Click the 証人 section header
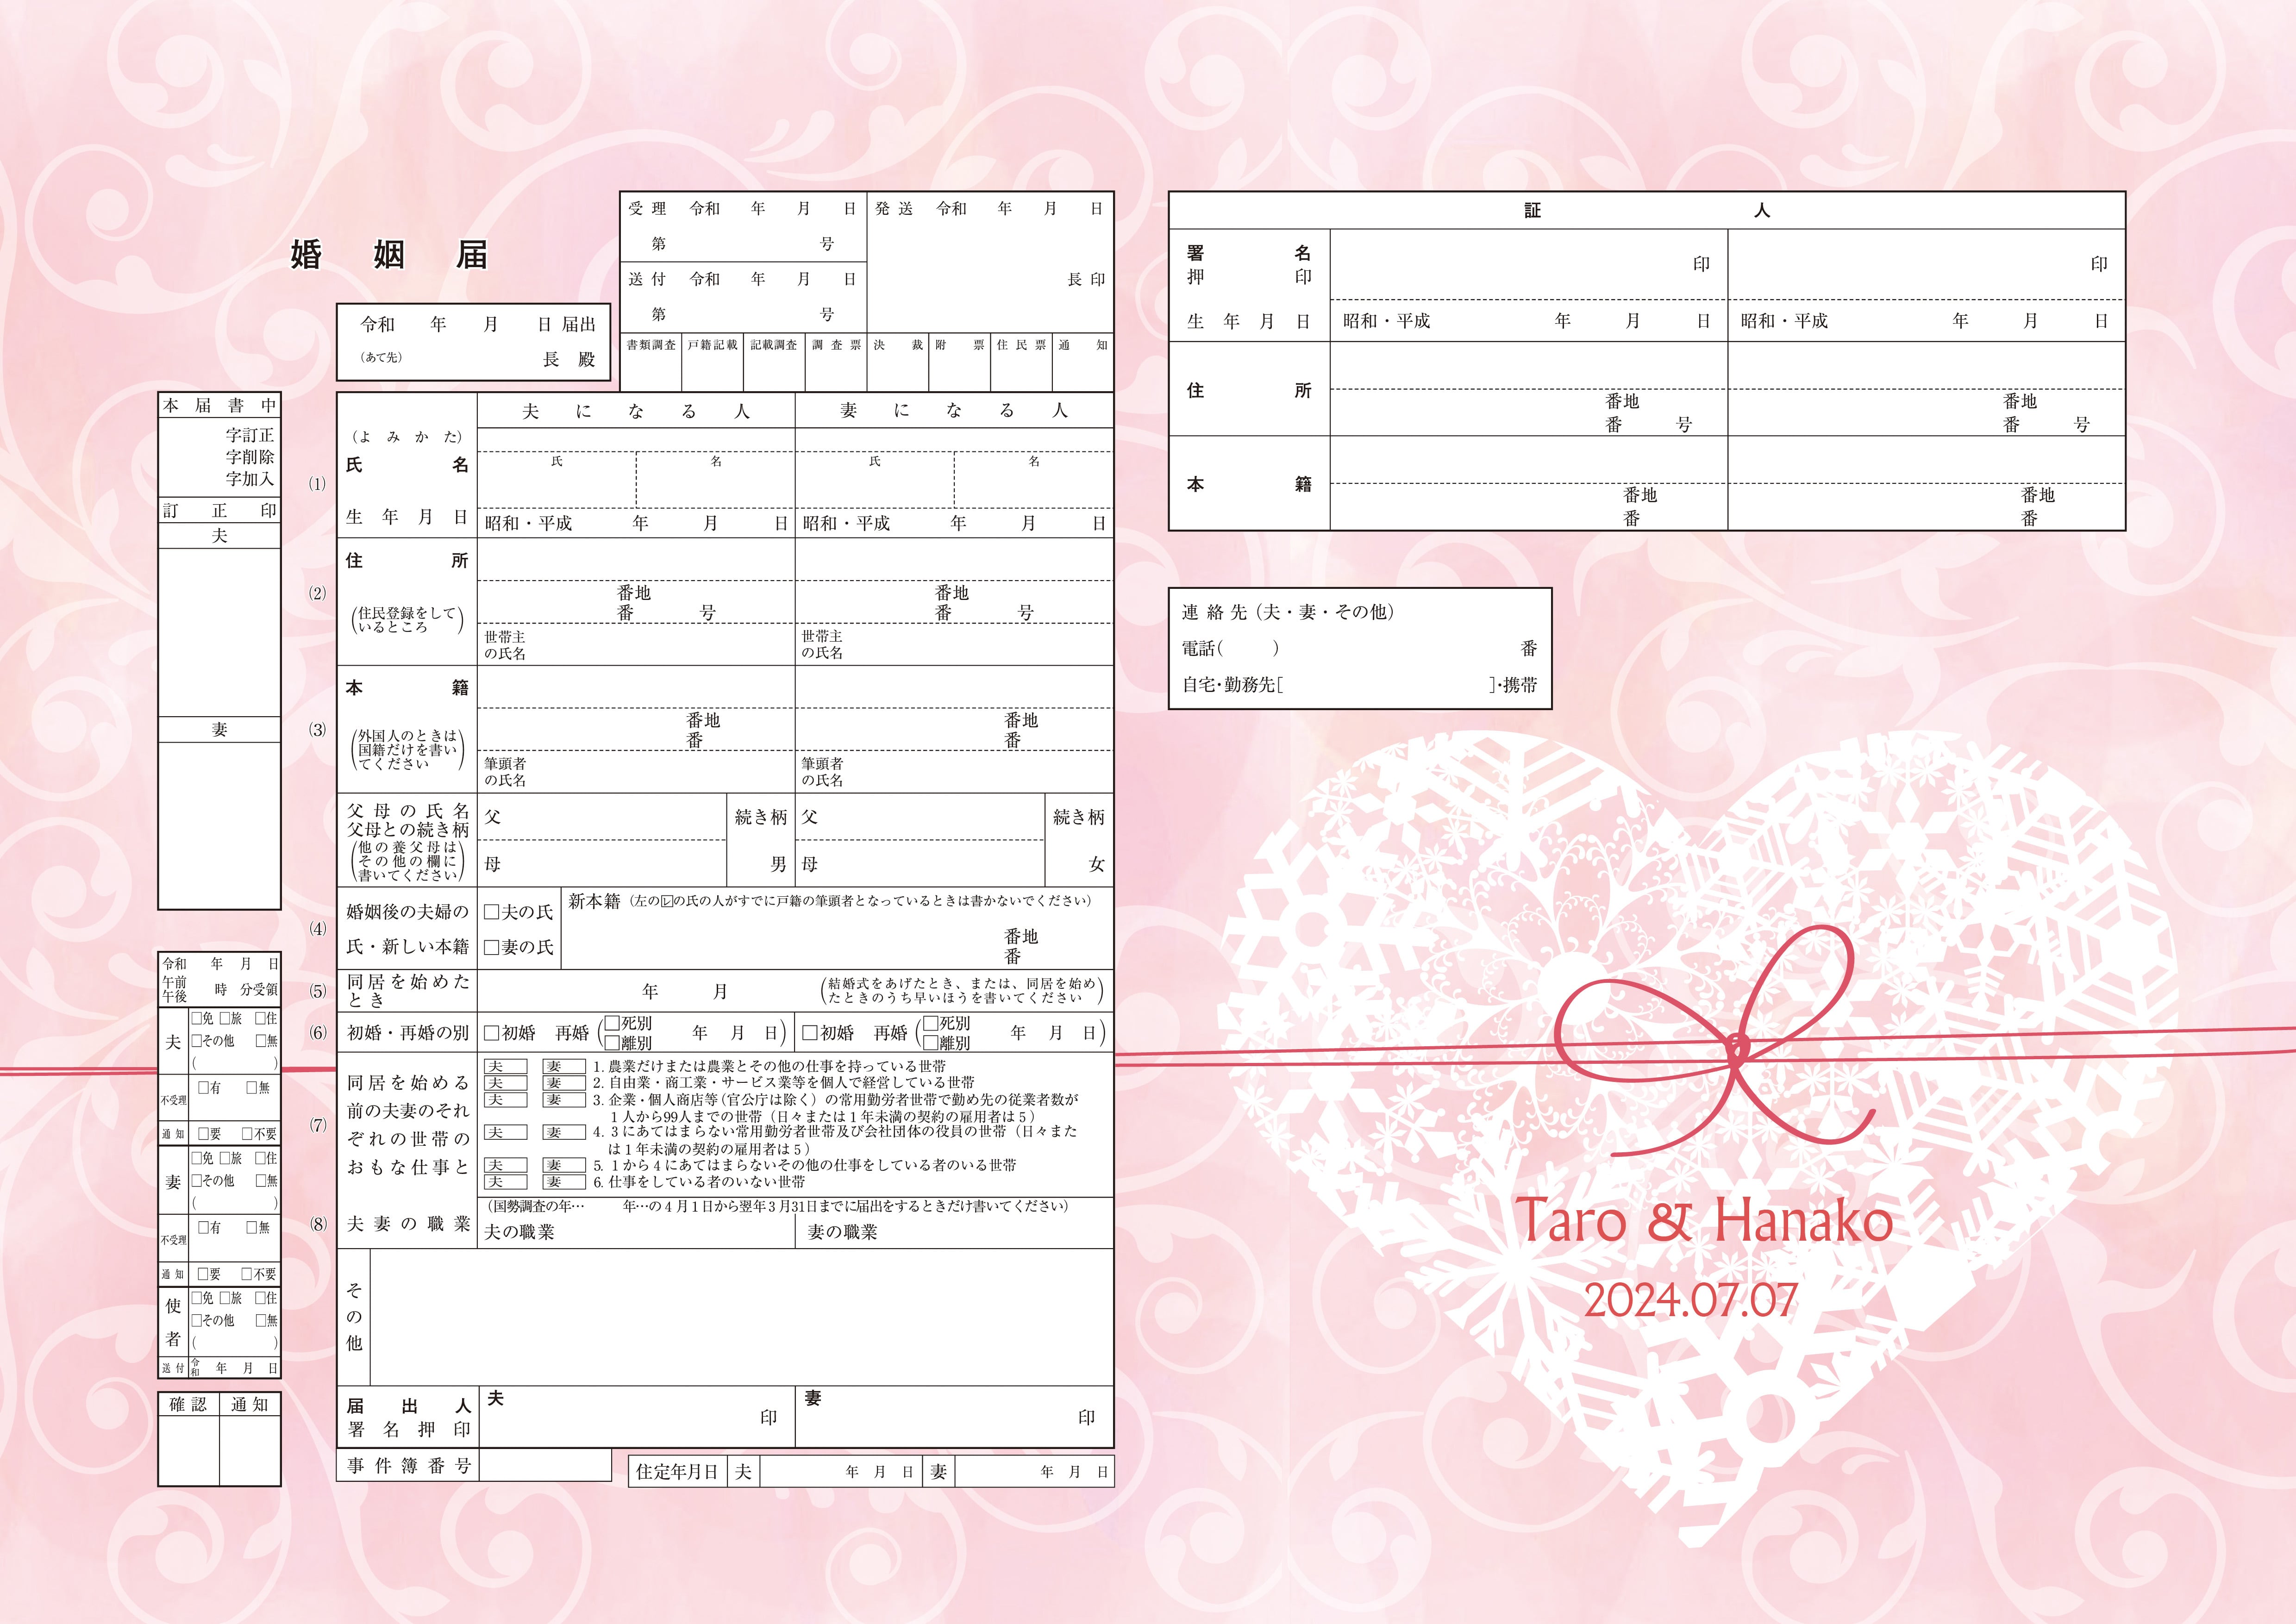Image resolution: width=2296 pixels, height=1624 pixels. click(x=1647, y=211)
